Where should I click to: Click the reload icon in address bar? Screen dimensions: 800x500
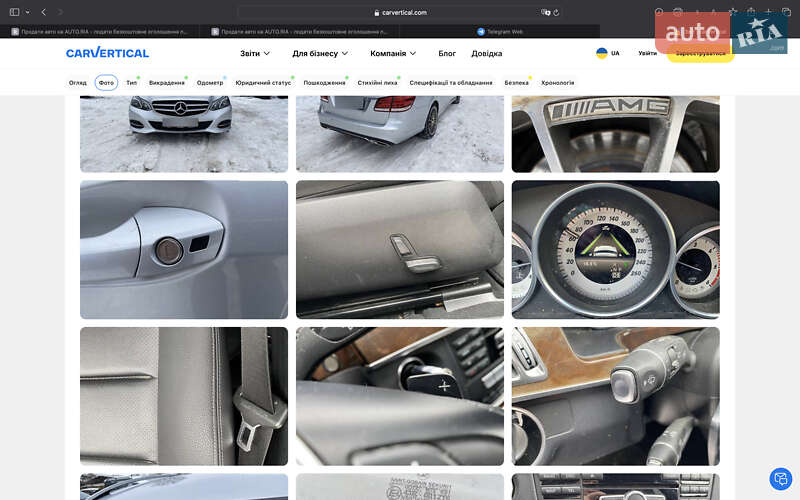pos(557,12)
